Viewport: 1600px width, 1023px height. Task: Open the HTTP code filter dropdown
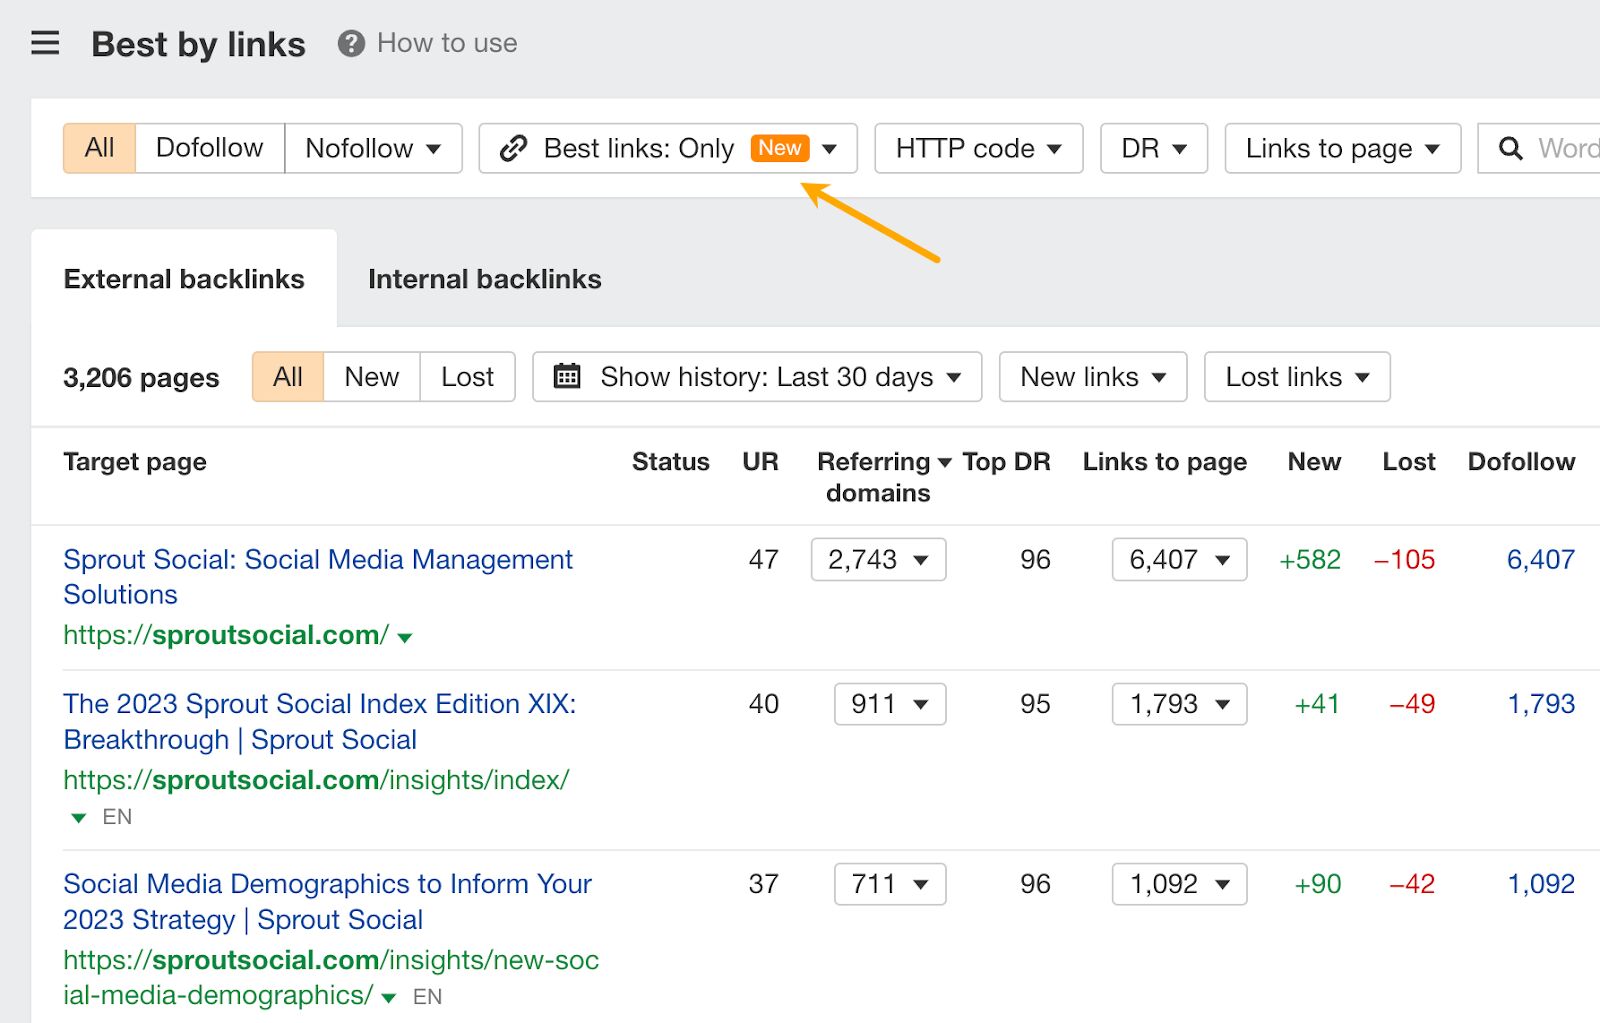tap(977, 147)
